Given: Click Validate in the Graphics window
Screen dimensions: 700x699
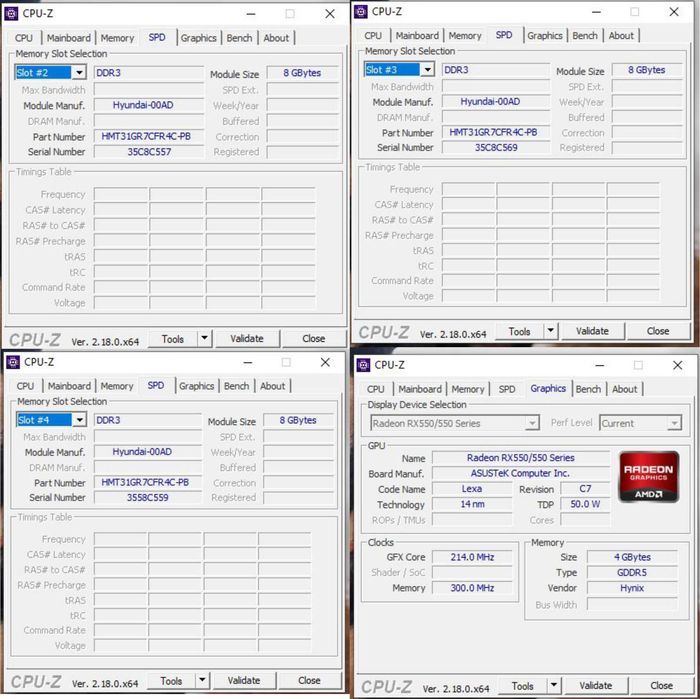Looking at the screenshot, I should pyautogui.click(x=596, y=686).
